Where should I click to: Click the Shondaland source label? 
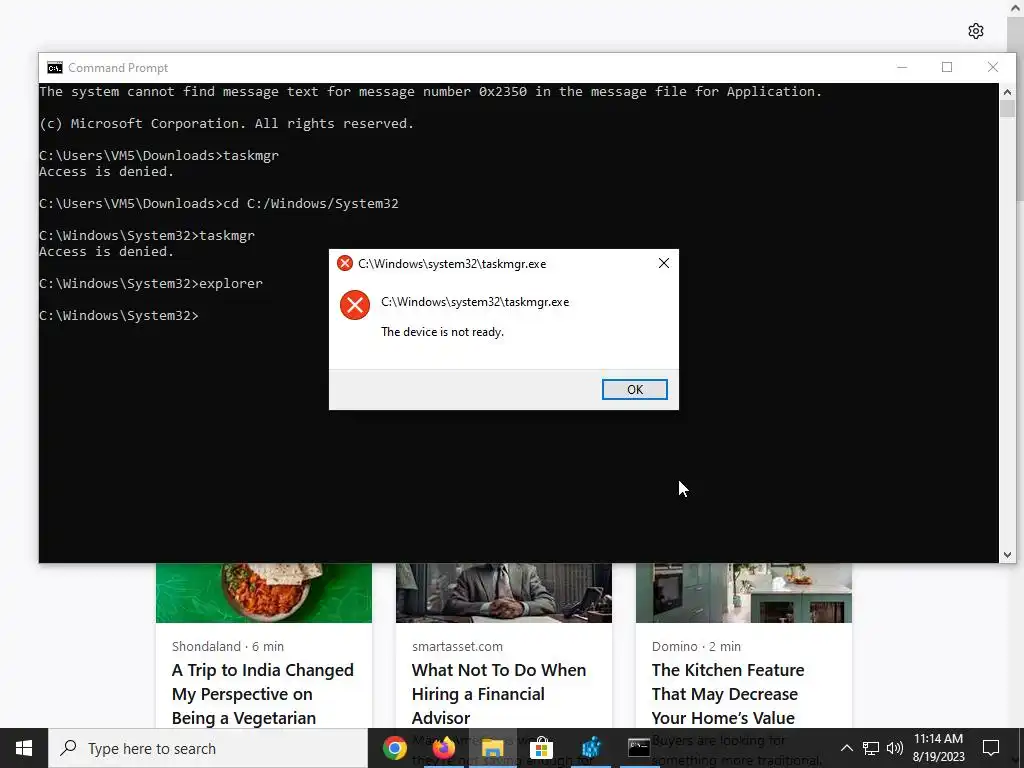coord(206,647)
